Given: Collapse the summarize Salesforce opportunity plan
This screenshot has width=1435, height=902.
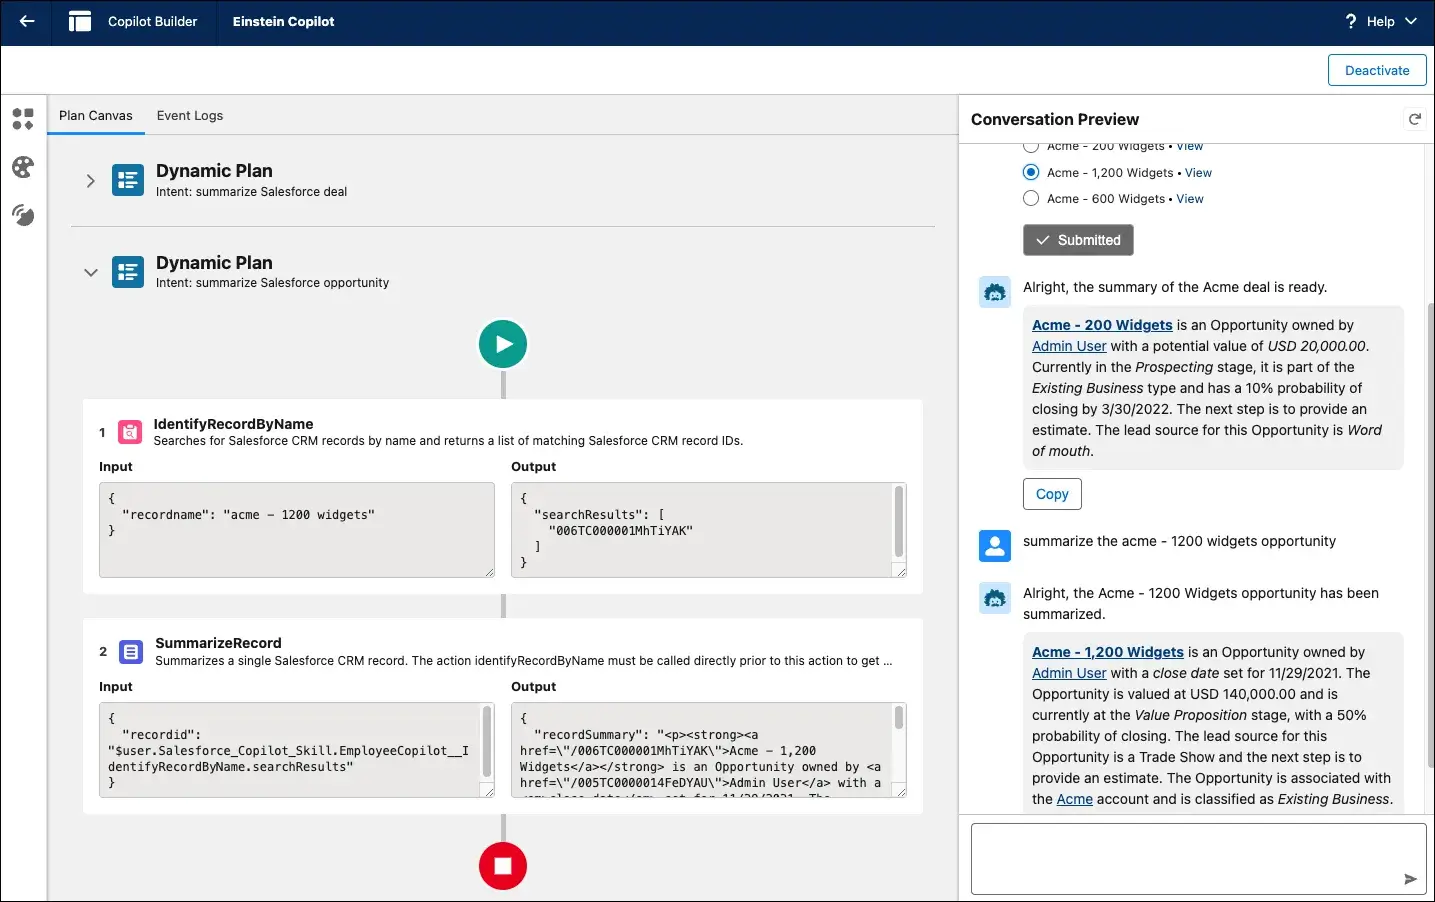Looking at the screenshot, I should pos(90,272).
